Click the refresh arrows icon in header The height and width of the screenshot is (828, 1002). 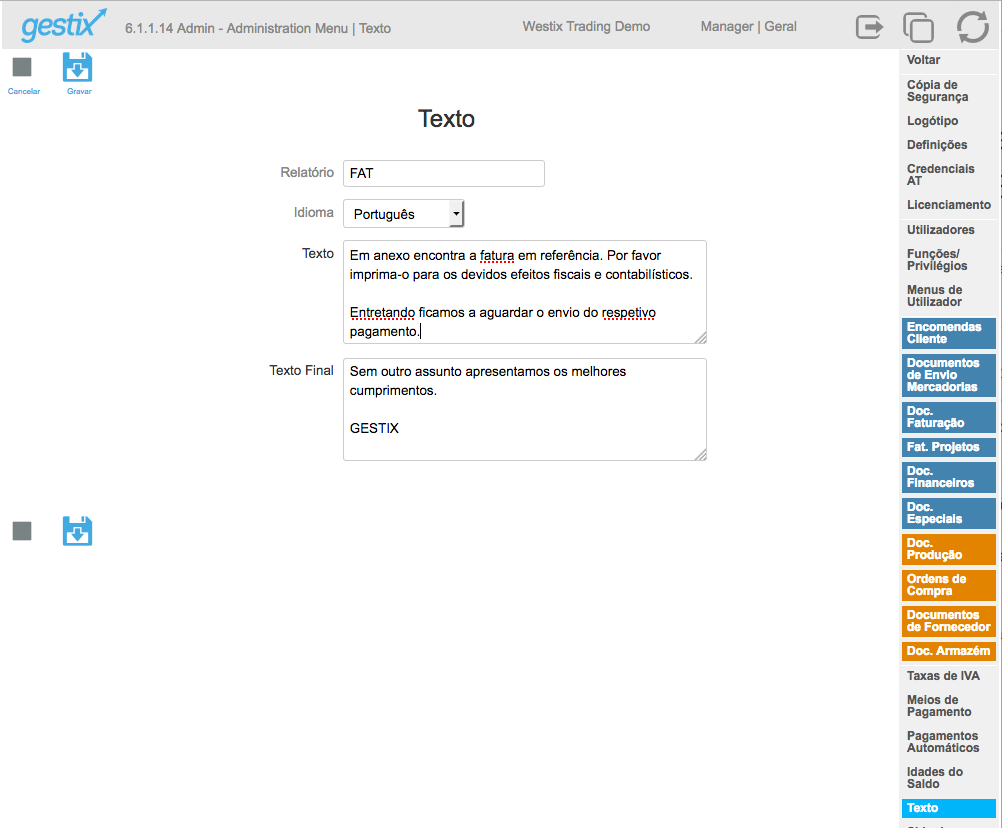point(972,27)
